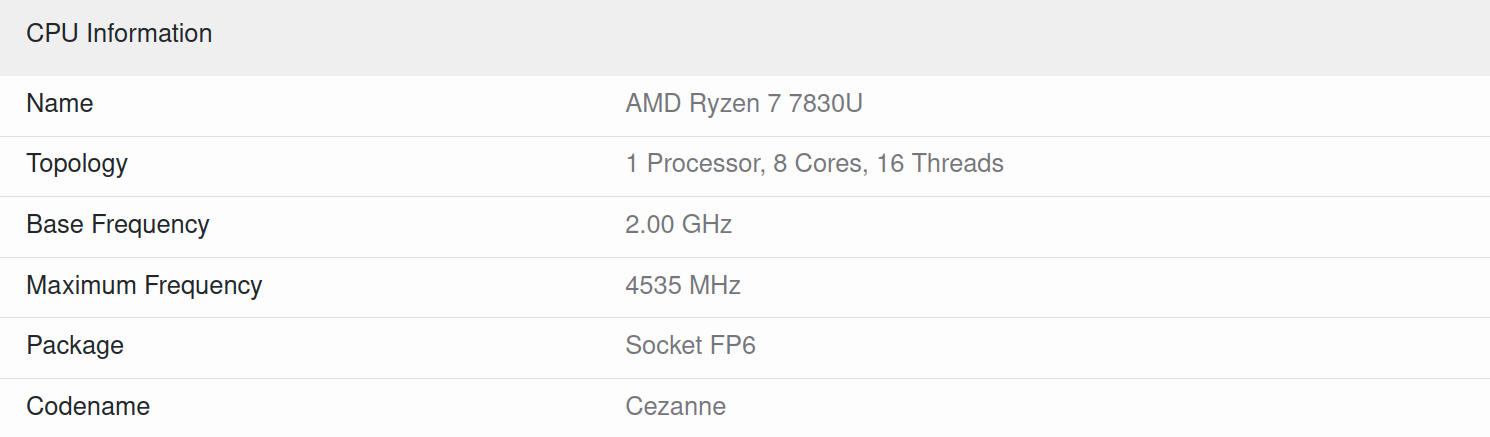Click the 4535 MHz value
The width and height of the screenshot is (1490, 437).
[x=683, y=285]
